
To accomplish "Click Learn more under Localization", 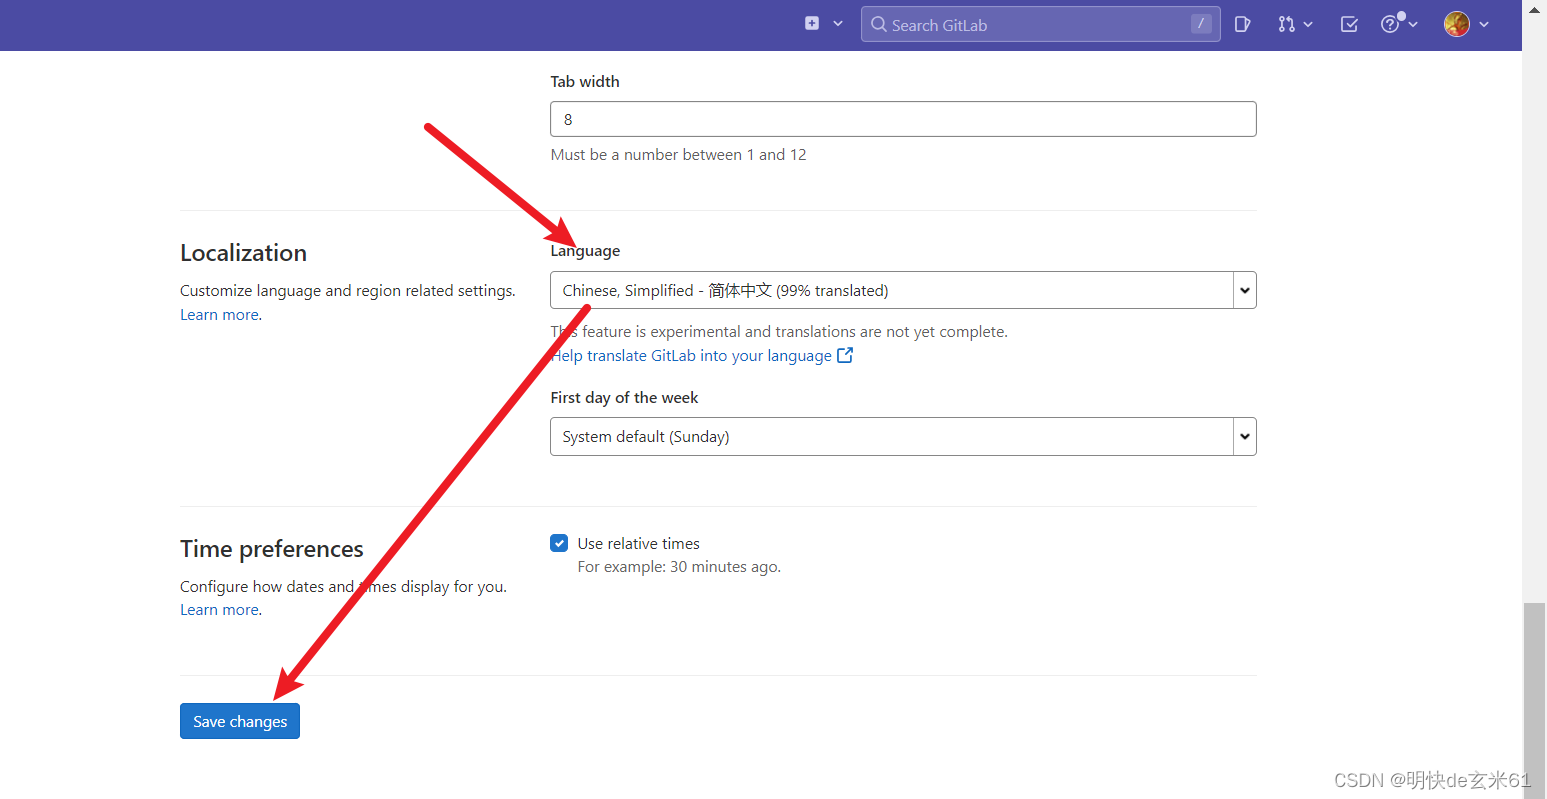I will pos(218,314).
